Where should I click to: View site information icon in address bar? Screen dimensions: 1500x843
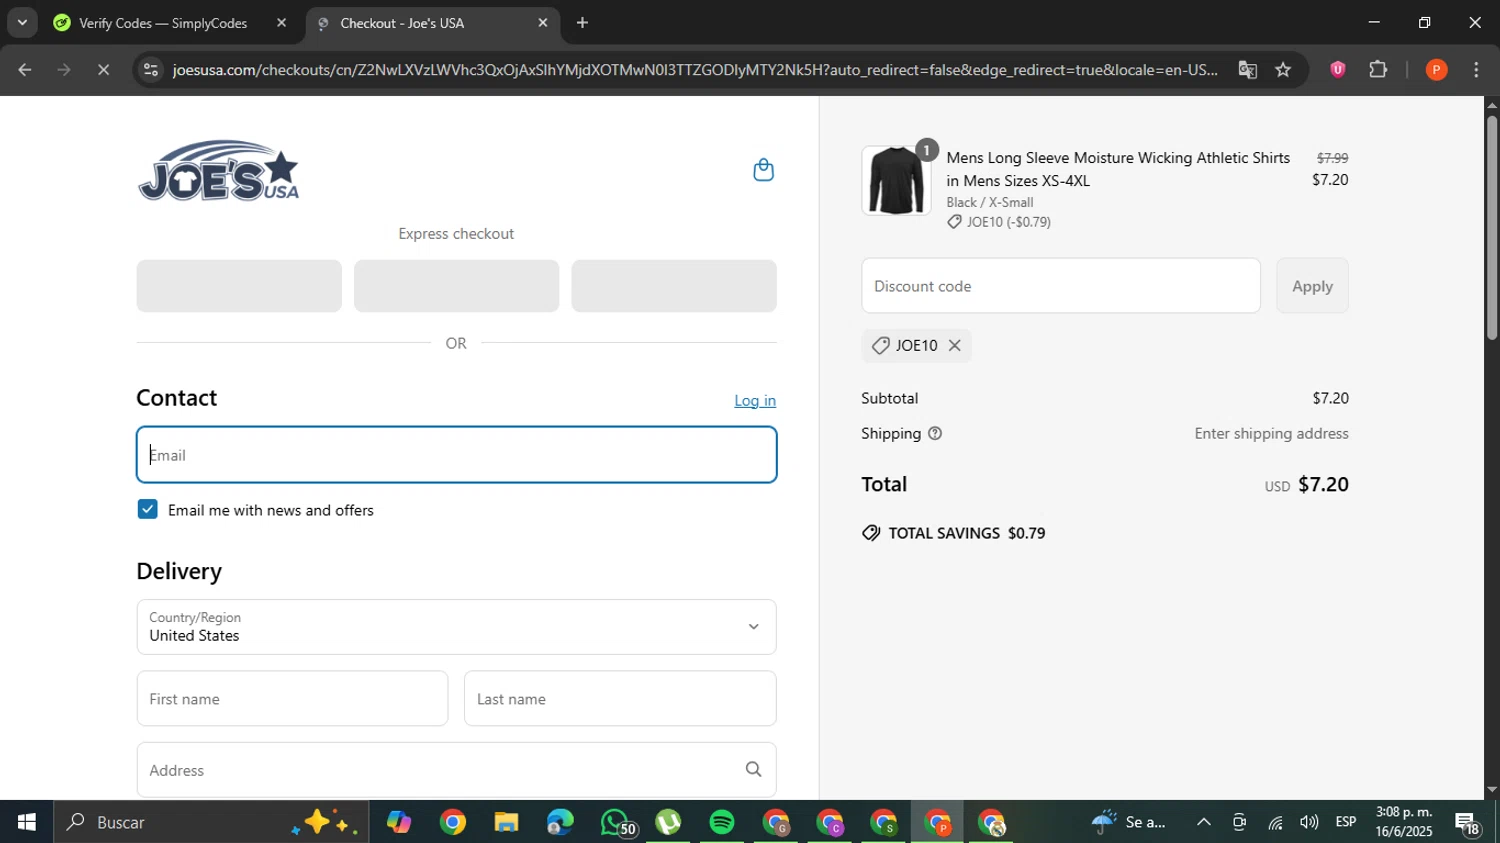point(150,70)
